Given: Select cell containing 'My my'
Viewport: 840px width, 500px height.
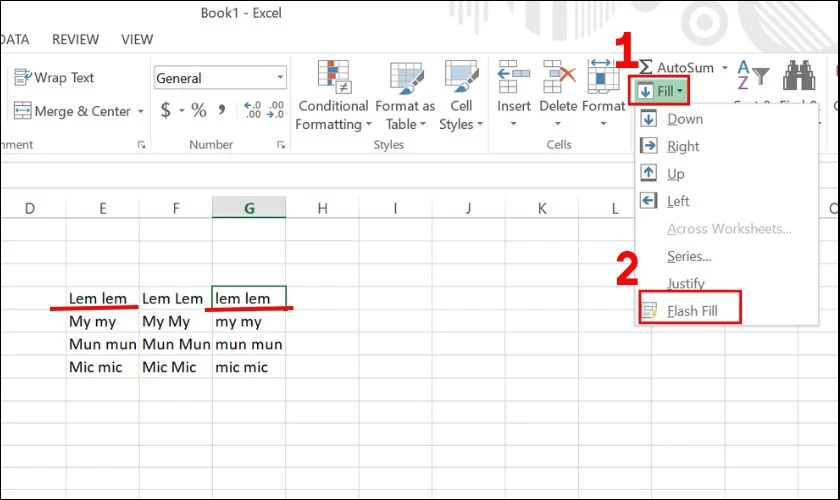Looking at the screenshot, I should click(x=103, y=322).
